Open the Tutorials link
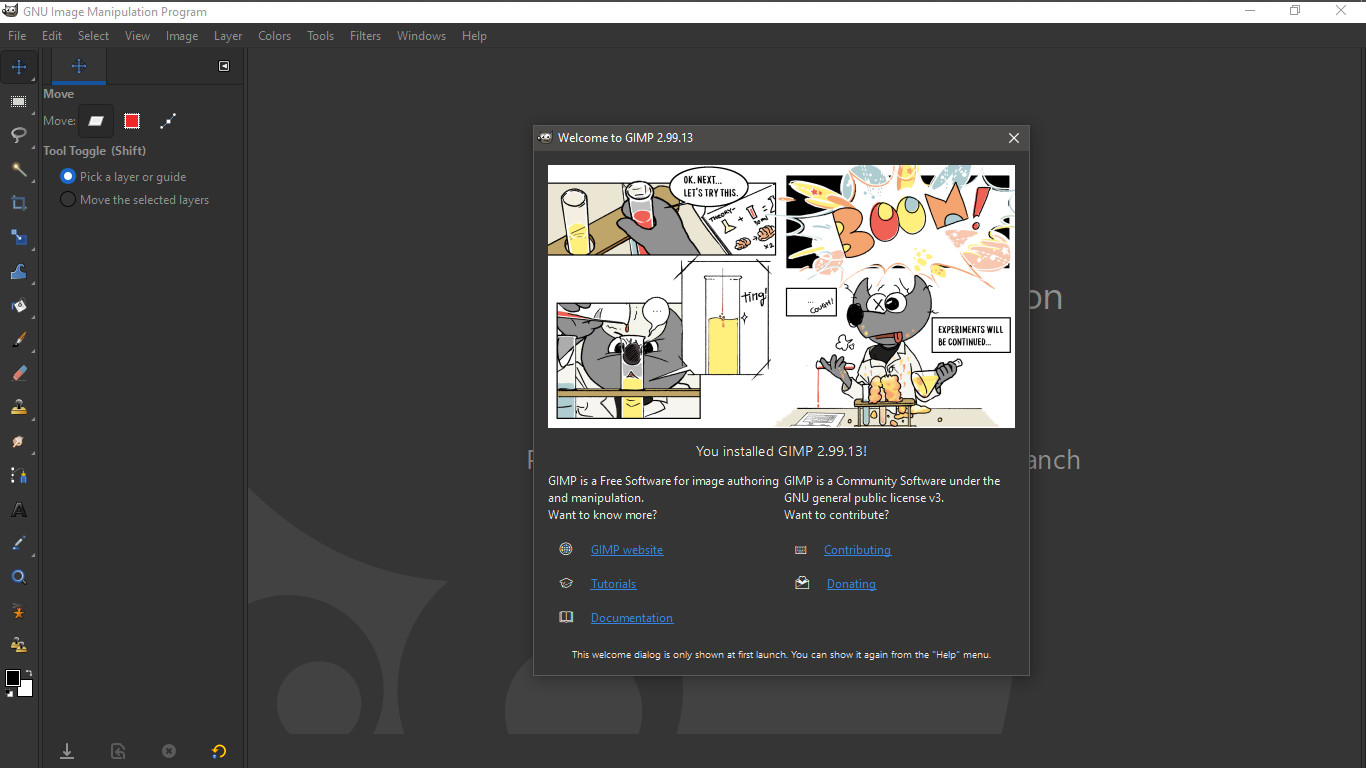This screenshot has height=768, width=1366. click(613, 584)
